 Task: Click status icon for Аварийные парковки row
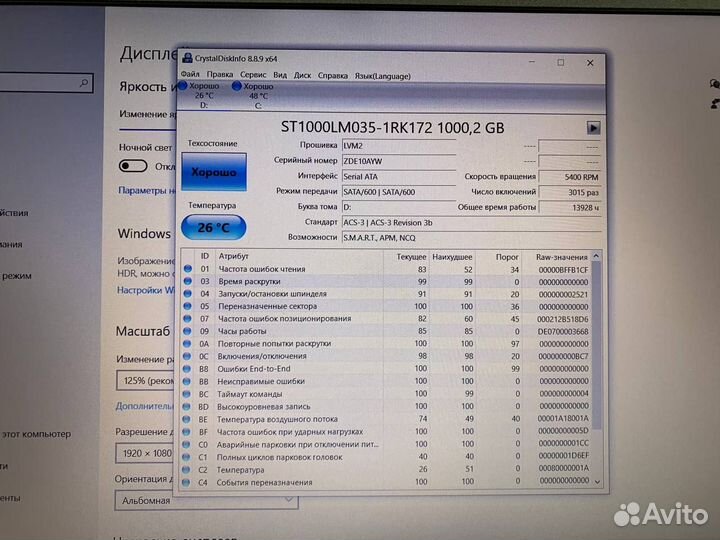coord(186,444)
